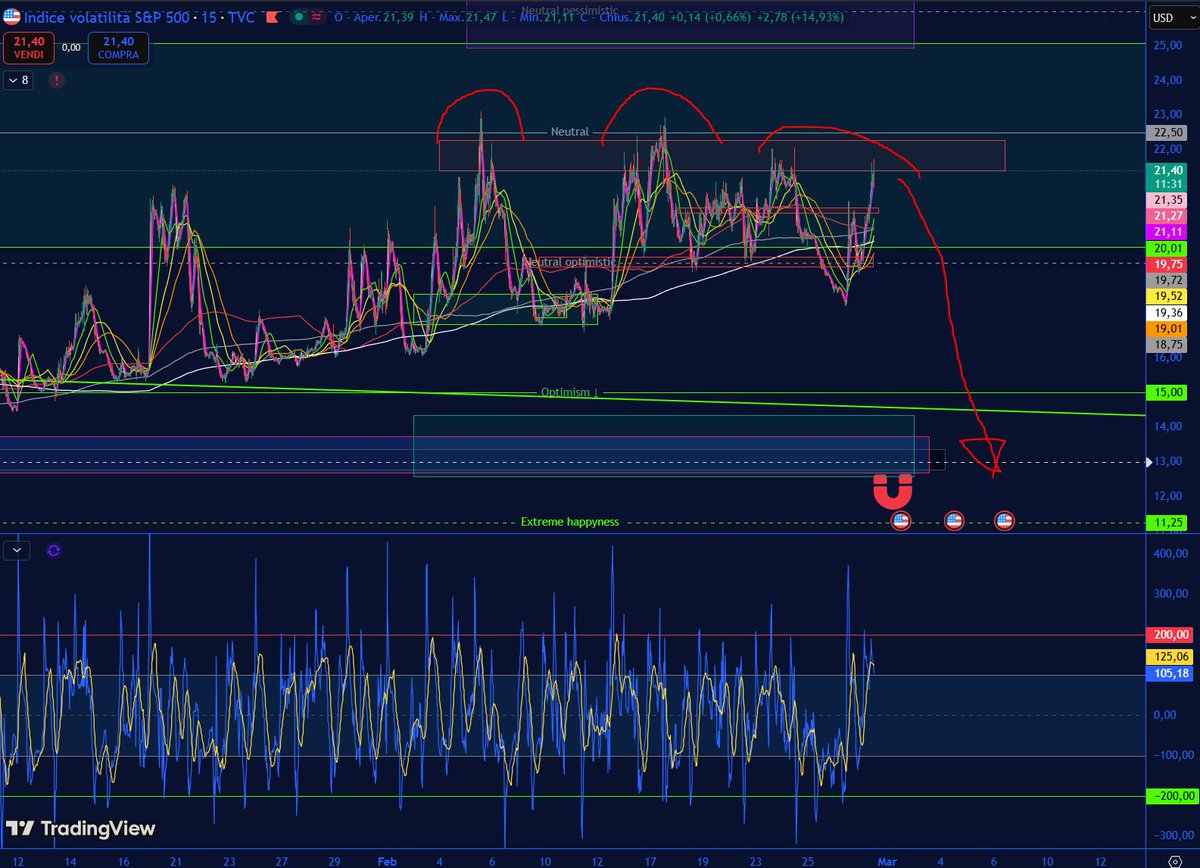The image size is (1200, 868).
Task: Click the 21,27 red price label
Action: tap(1167, 216)
